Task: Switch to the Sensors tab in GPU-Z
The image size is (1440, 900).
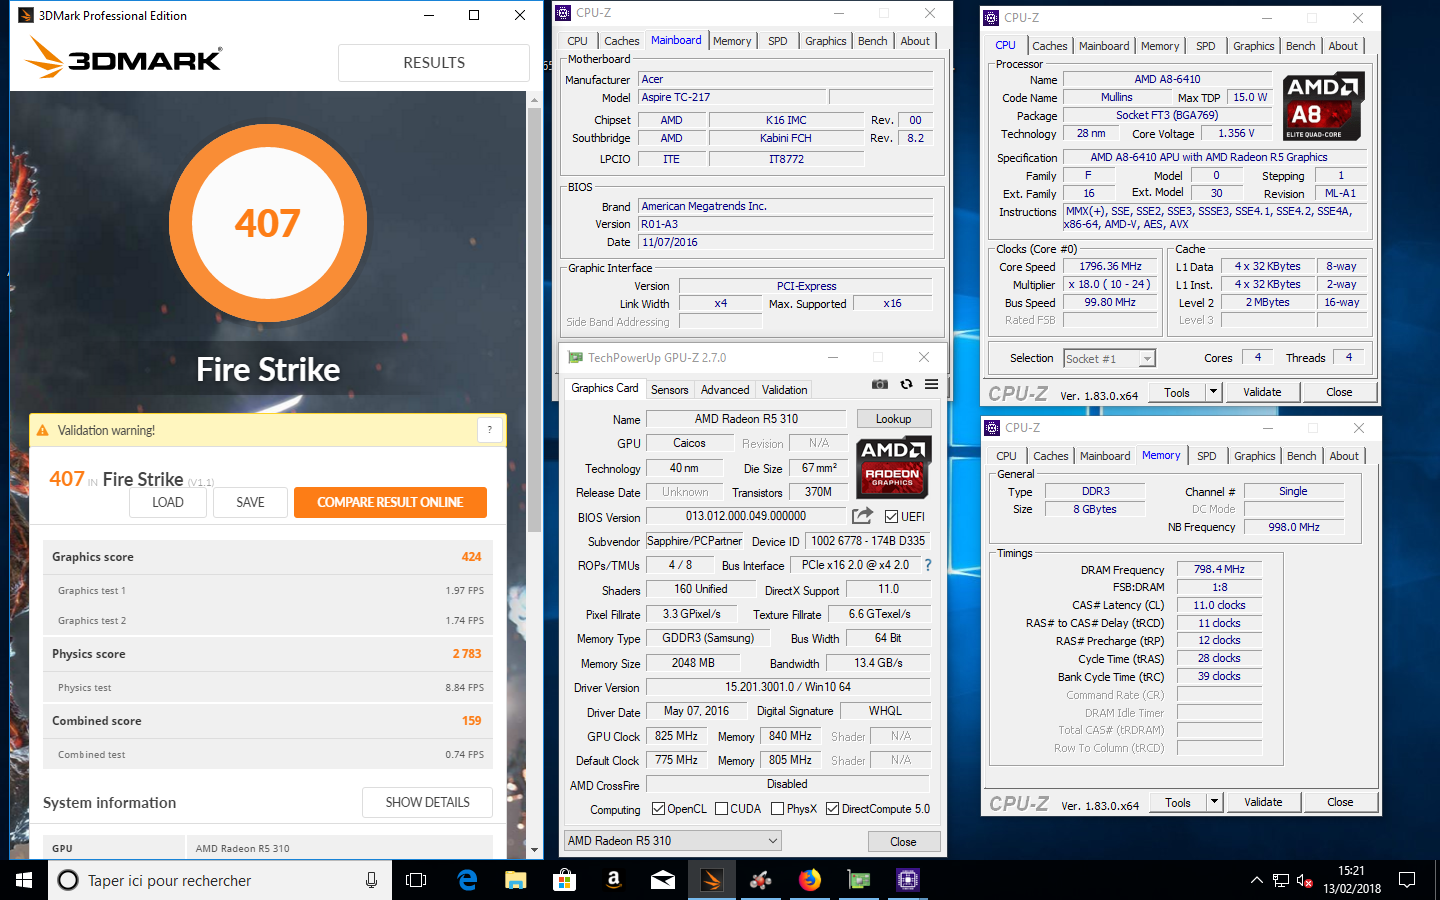Action: click(669, 390)
